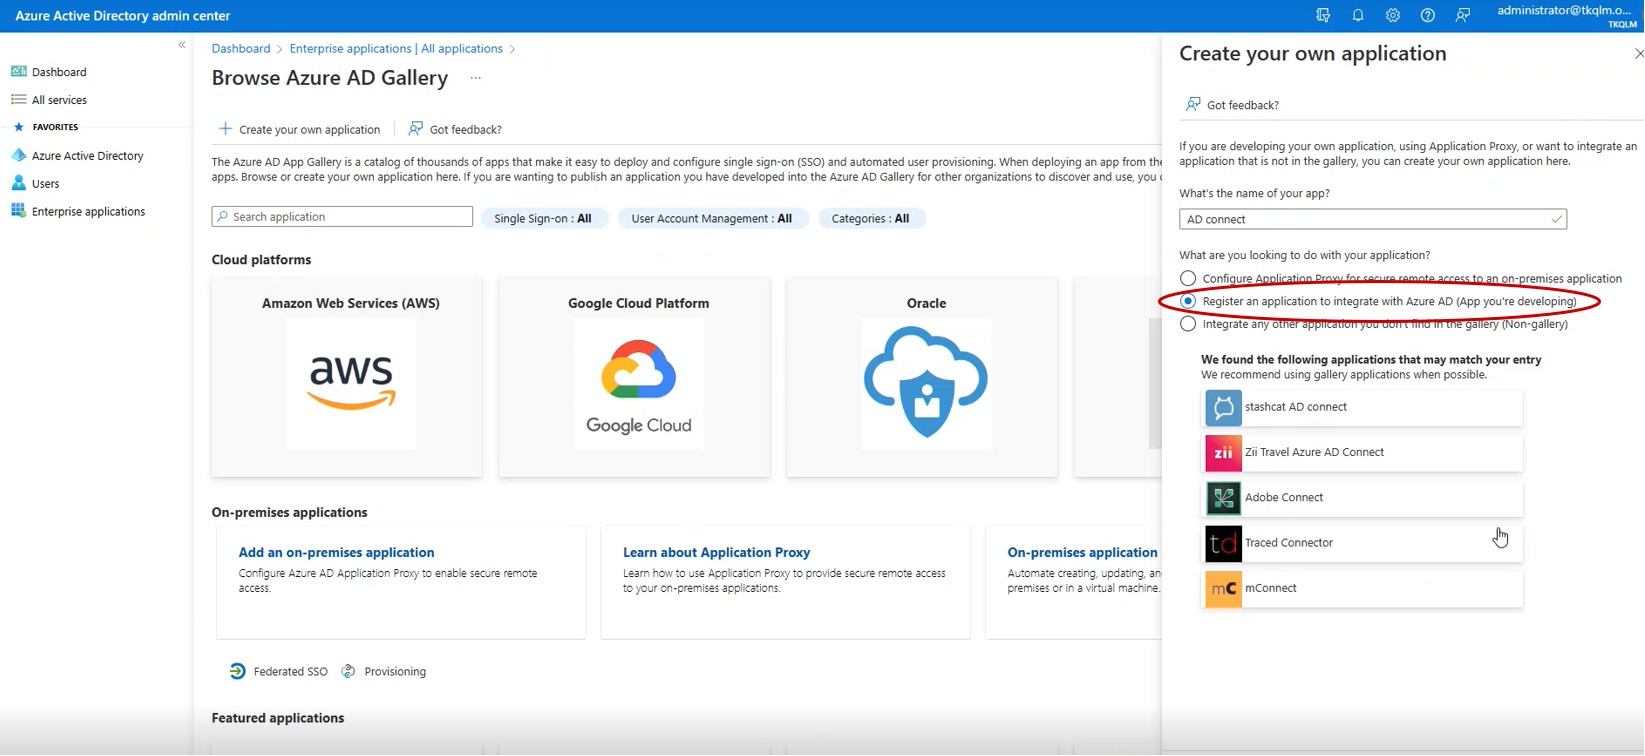Screen dimensions: 1645x756
Task: Click the app name field containing AD connect
Action: point(1373,219)
